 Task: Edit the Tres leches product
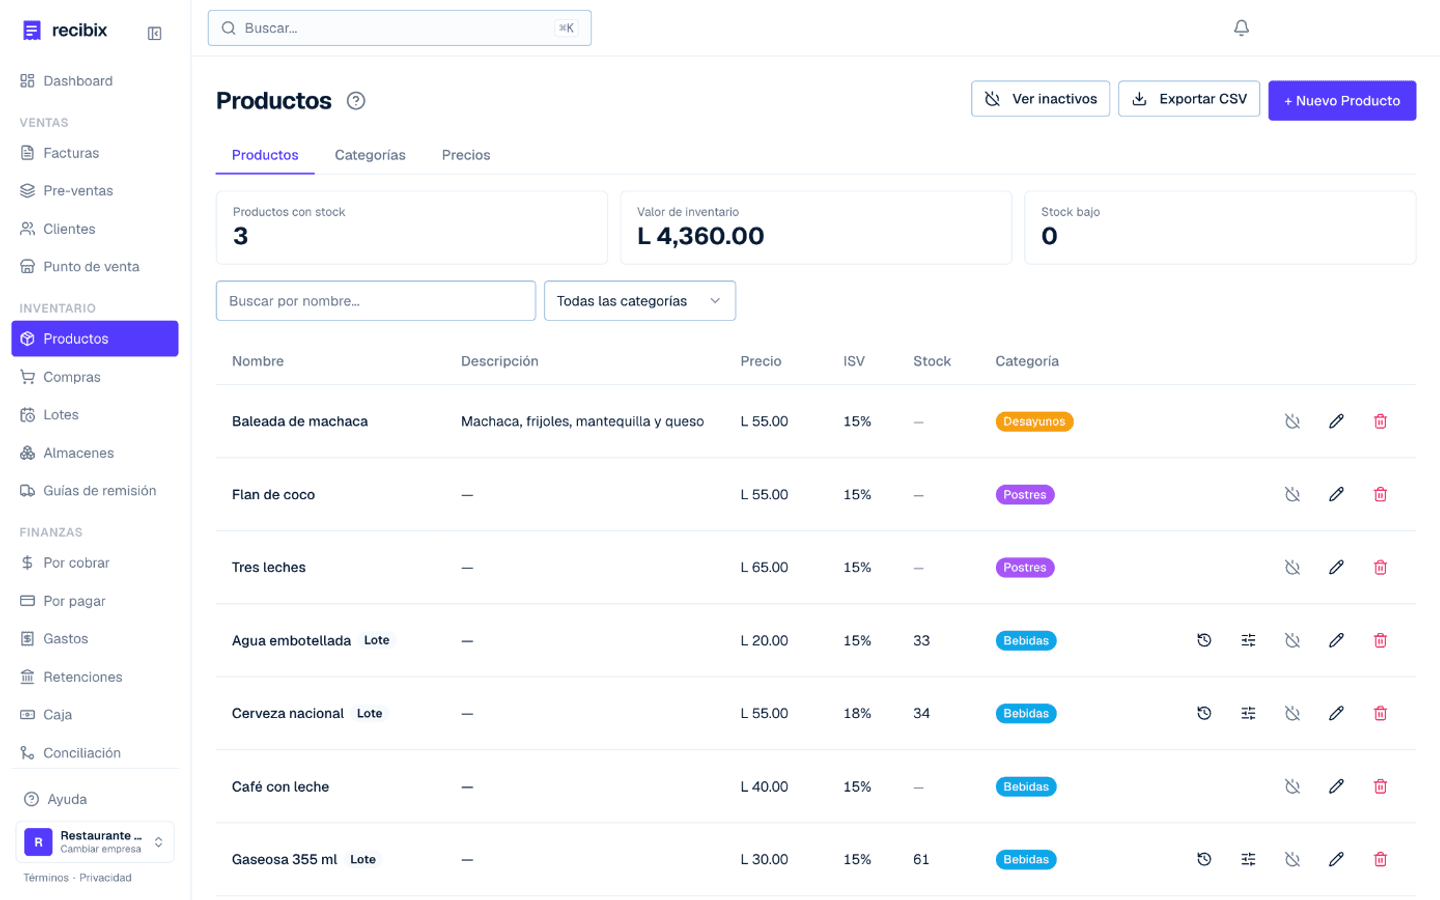[1336, 567]
